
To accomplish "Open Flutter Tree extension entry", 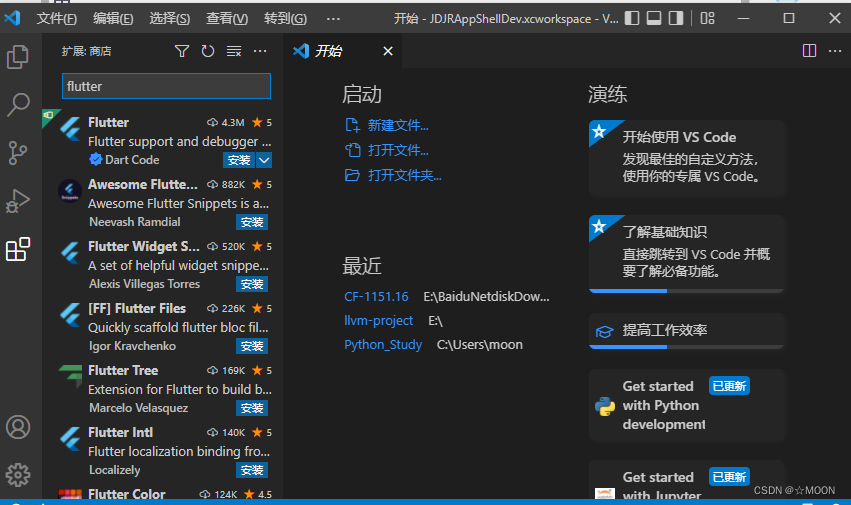I will [x=162, y=388].
